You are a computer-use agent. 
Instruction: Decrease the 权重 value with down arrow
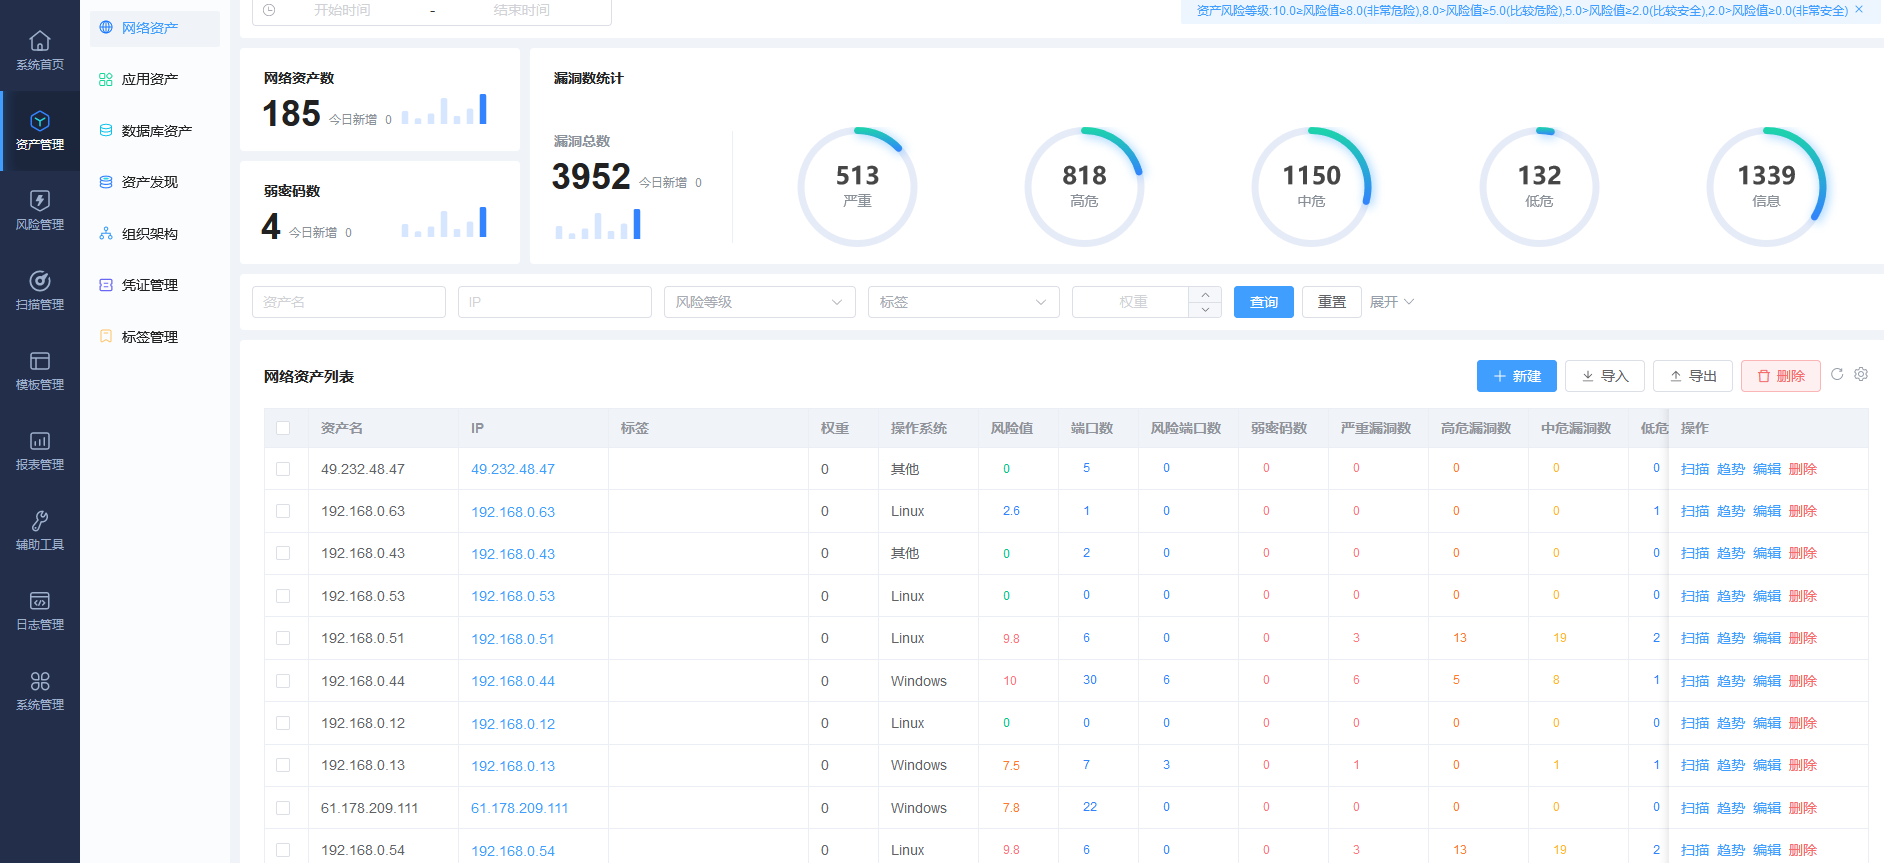(1205, 310)
